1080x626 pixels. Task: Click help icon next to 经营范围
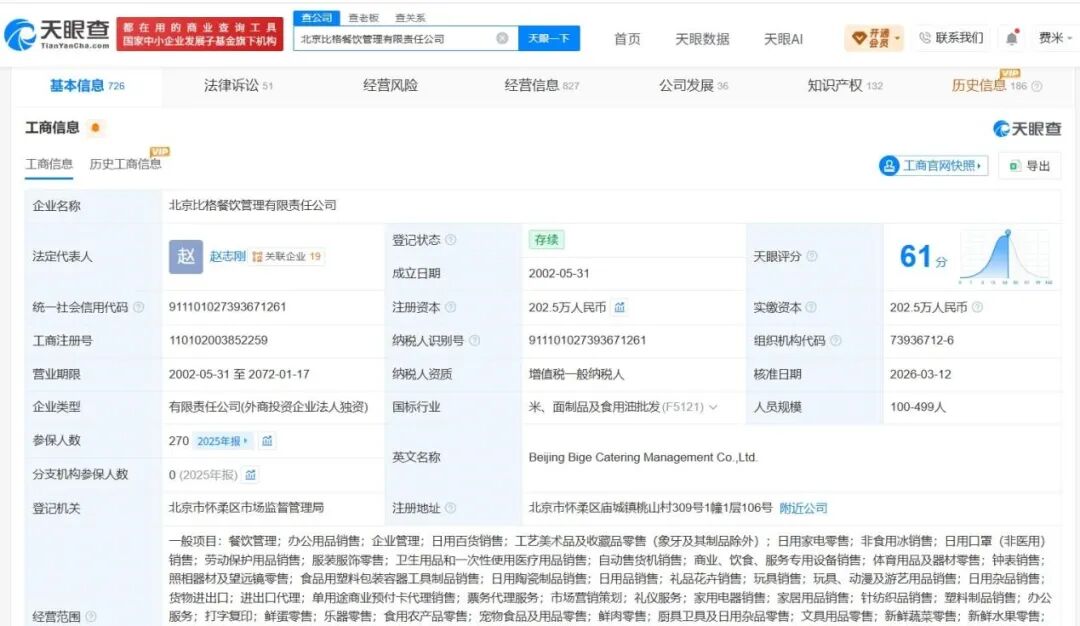coord(90,616)
